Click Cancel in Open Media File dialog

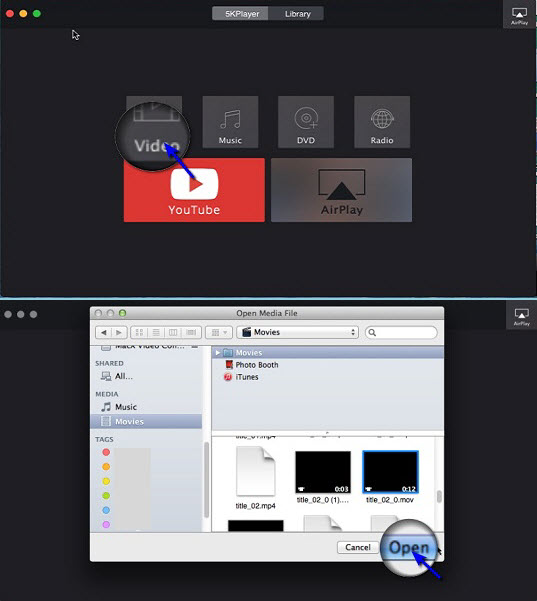point(358,547)
